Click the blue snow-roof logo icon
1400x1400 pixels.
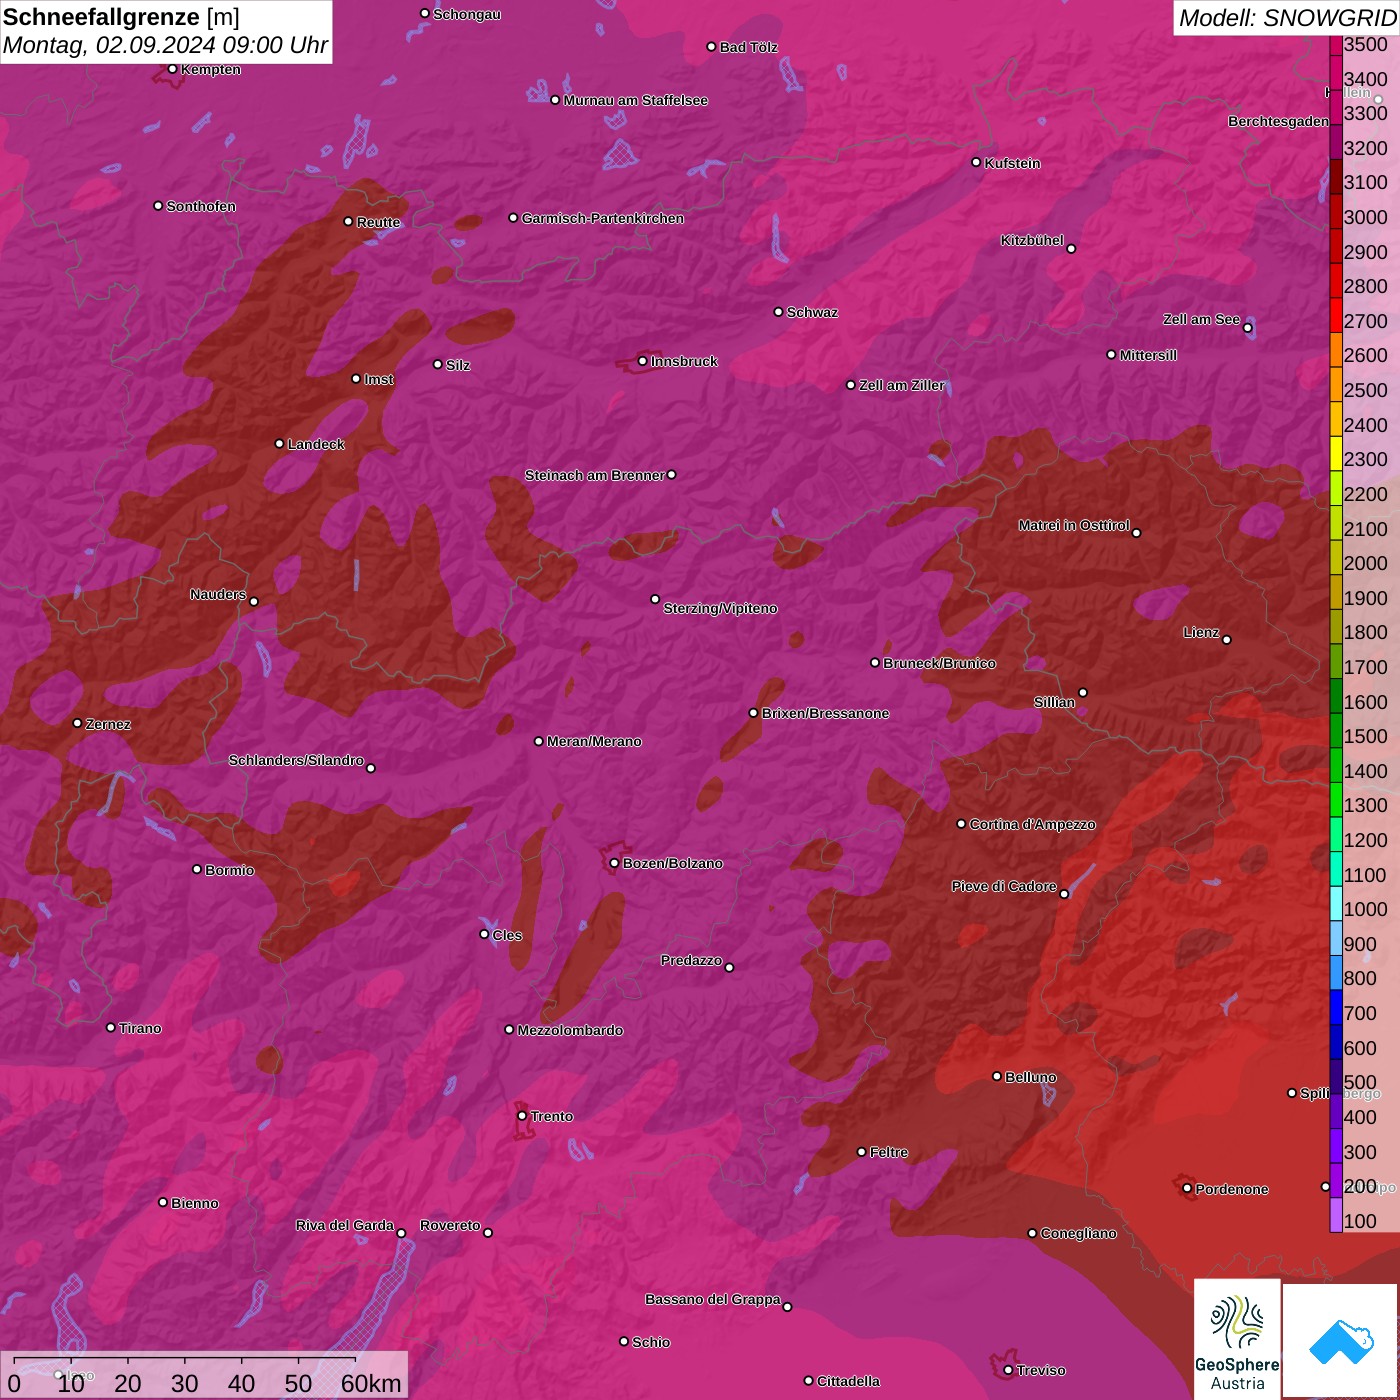(x=1341, y=1341)
